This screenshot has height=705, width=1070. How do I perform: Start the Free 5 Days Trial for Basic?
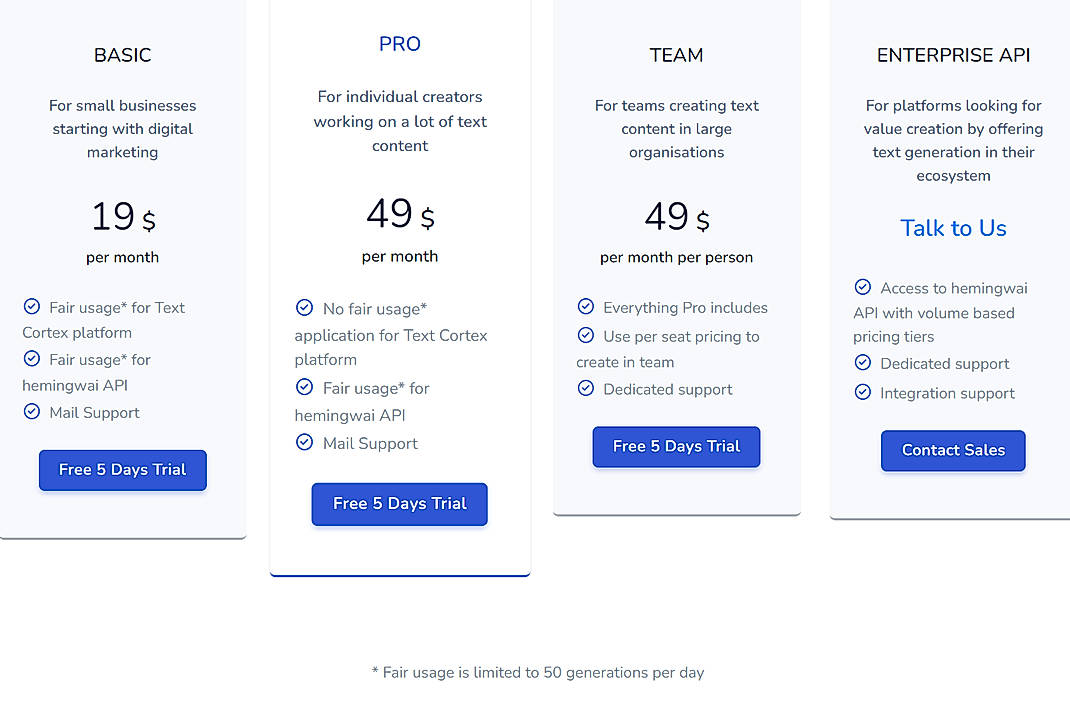[122, 469]
